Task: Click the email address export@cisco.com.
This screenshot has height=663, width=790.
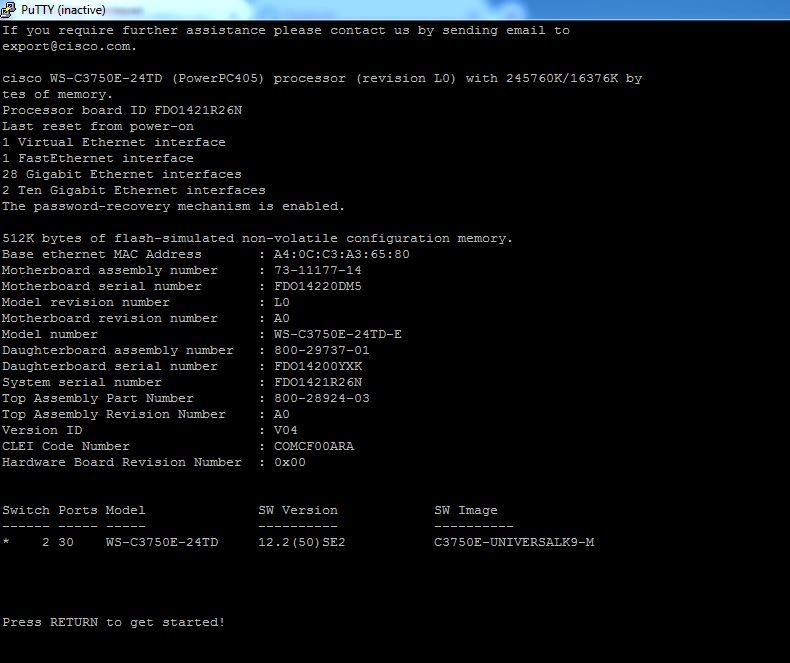Action: click(69, 46)
